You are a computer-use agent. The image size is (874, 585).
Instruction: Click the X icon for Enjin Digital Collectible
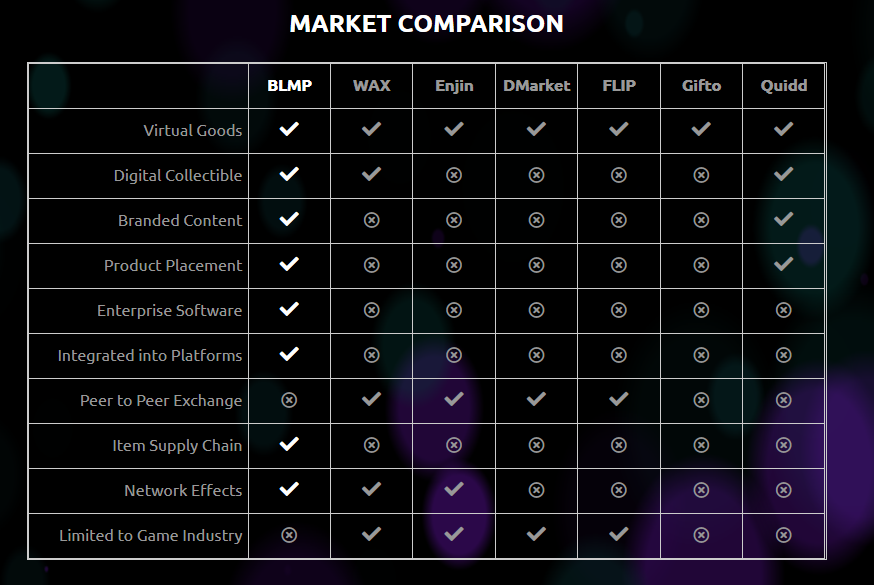[x=454, y=175]
